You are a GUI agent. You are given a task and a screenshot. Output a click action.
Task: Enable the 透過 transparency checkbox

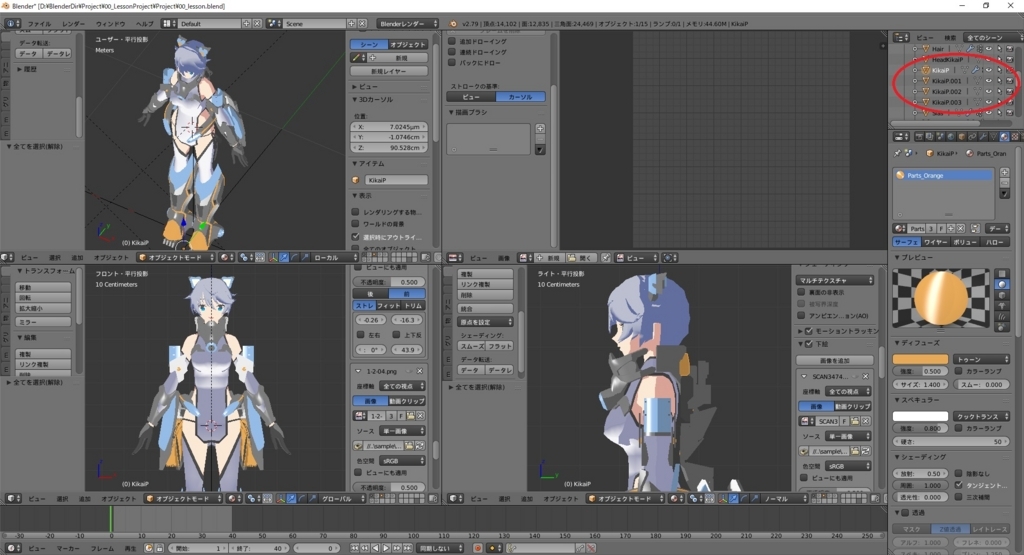click(x=905, y=513)
